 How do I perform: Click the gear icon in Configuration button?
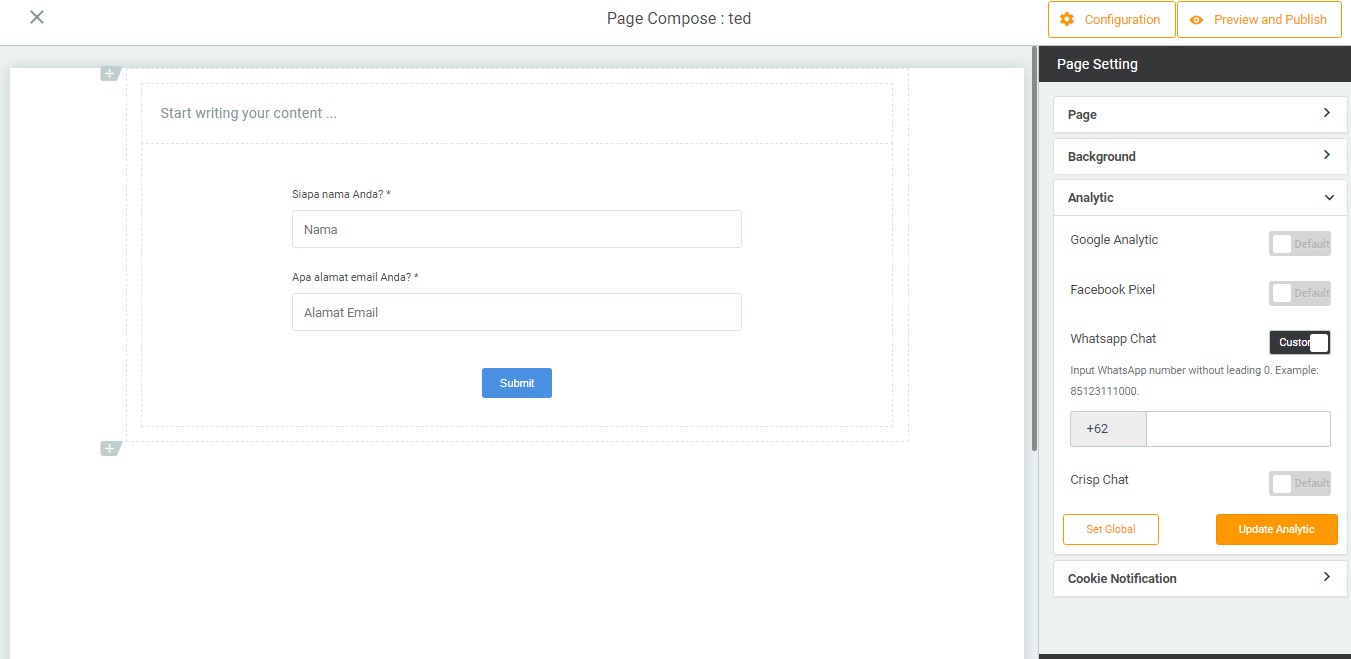(x=1067, y=19)
